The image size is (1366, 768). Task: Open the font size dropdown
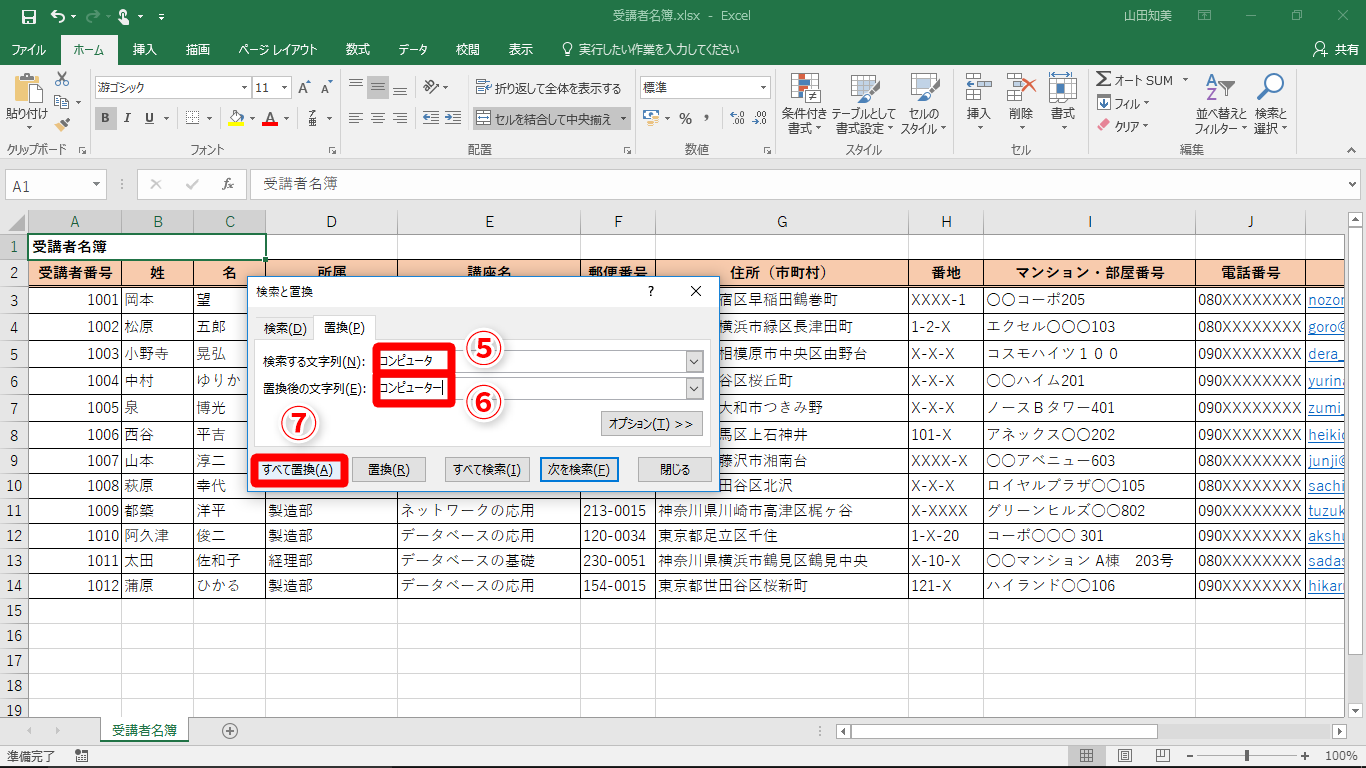(x=283, y=88)
